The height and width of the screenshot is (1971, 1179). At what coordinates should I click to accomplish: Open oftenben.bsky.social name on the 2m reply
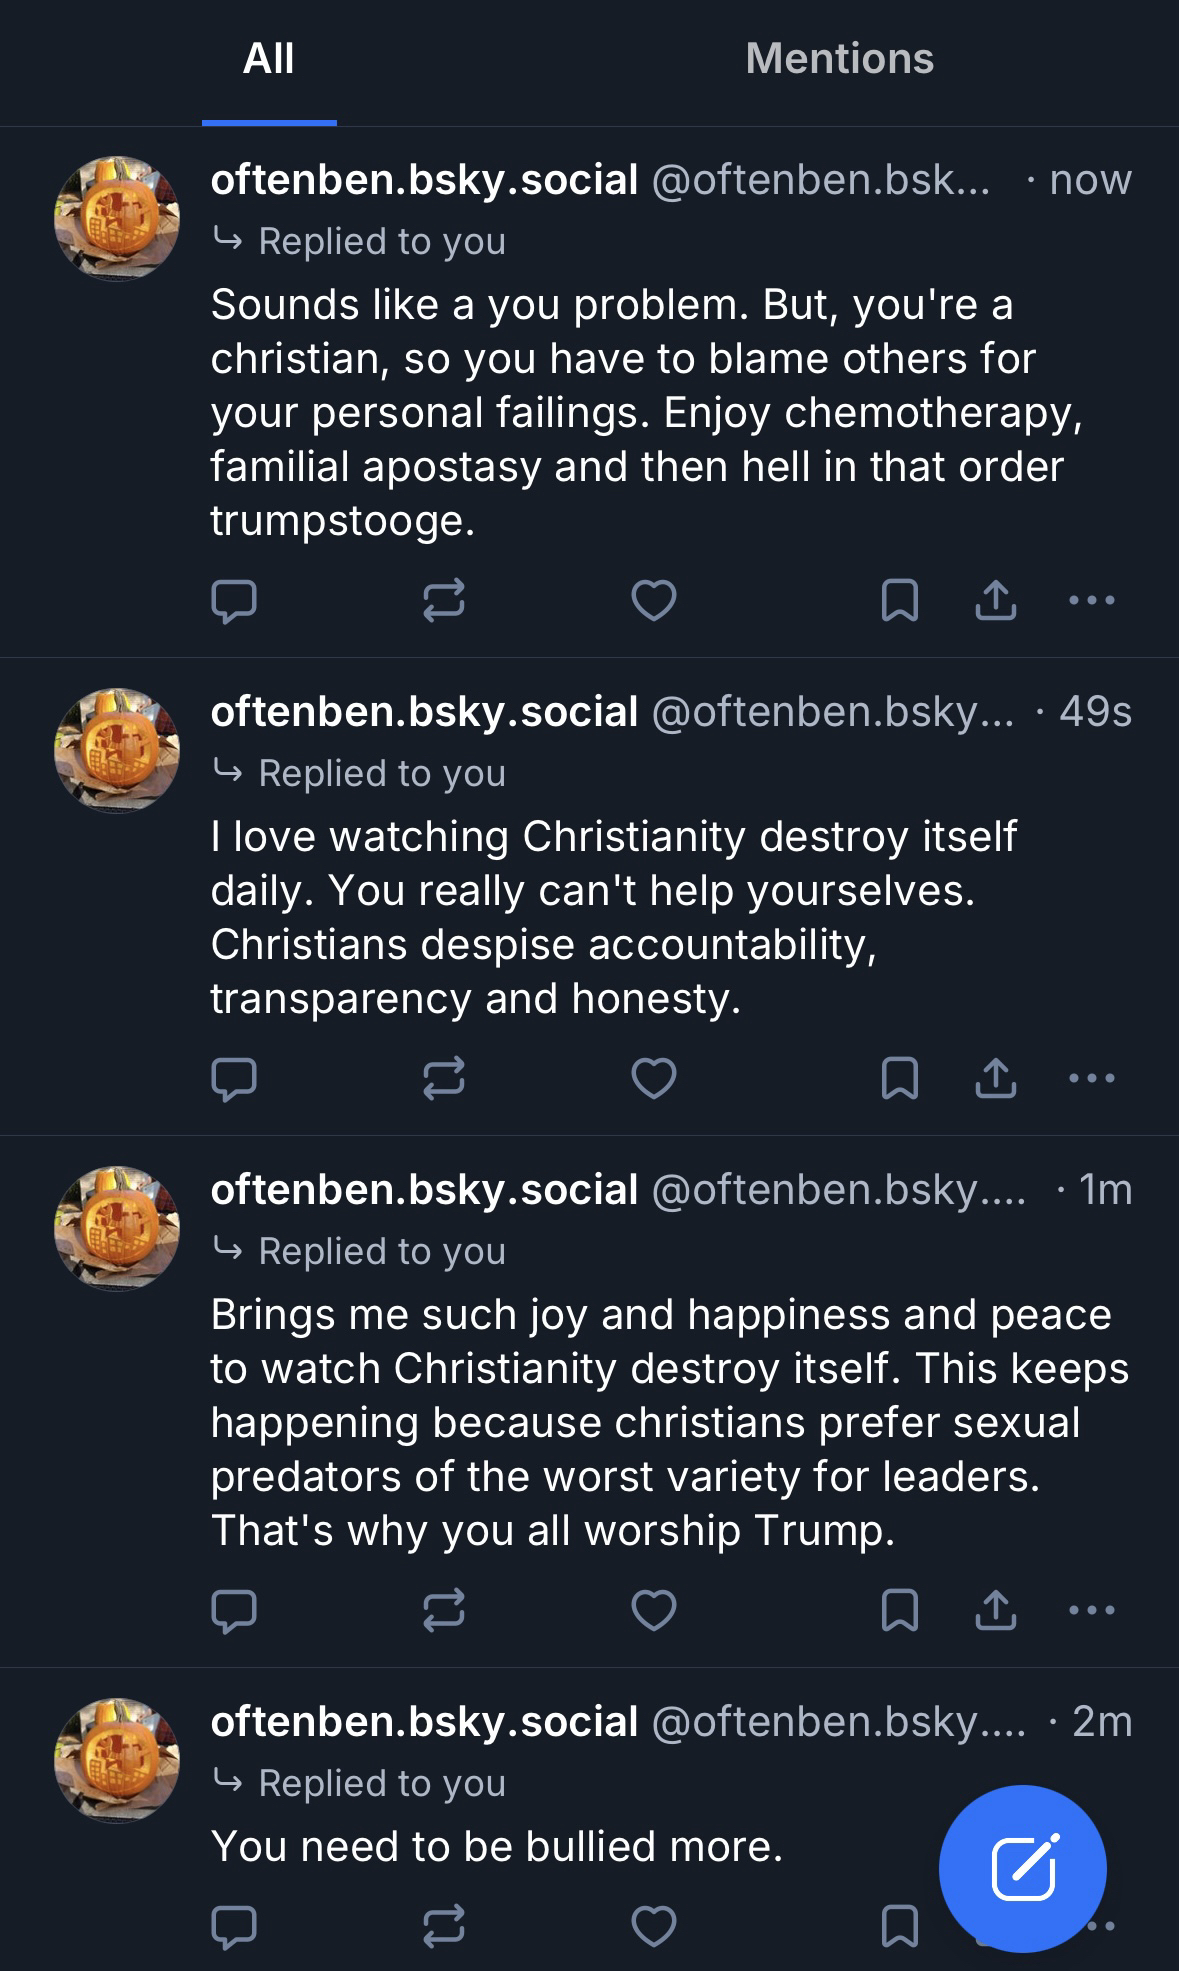click(x=424, y=1722)
